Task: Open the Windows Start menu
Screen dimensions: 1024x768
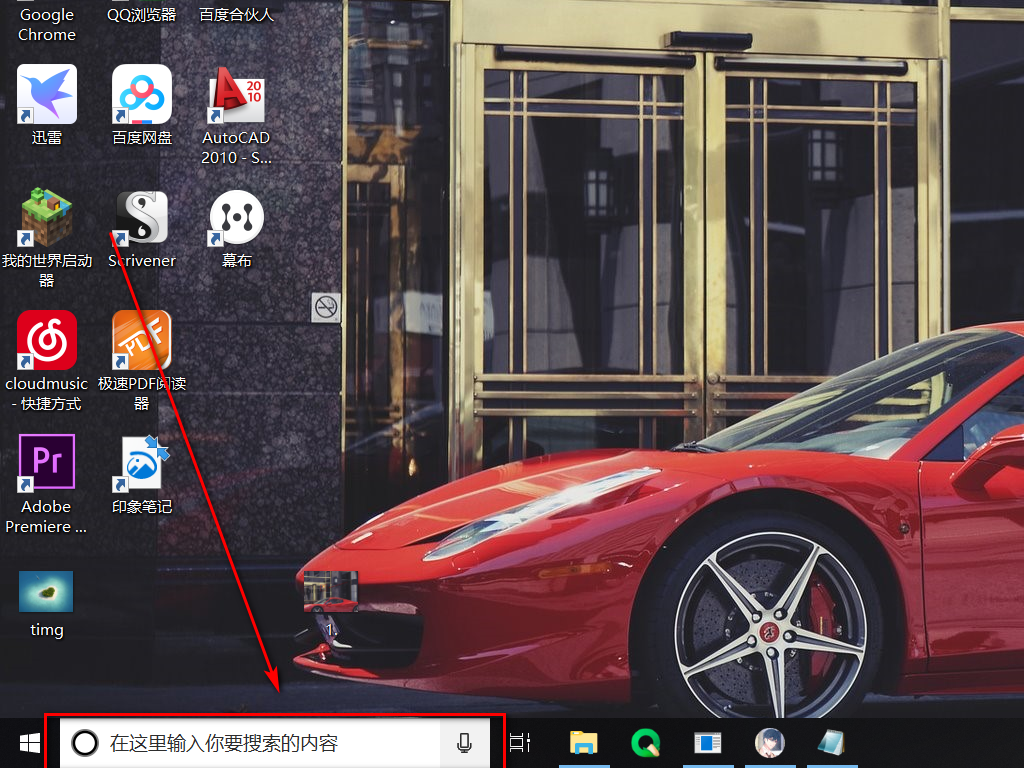Action: point(29,743)
